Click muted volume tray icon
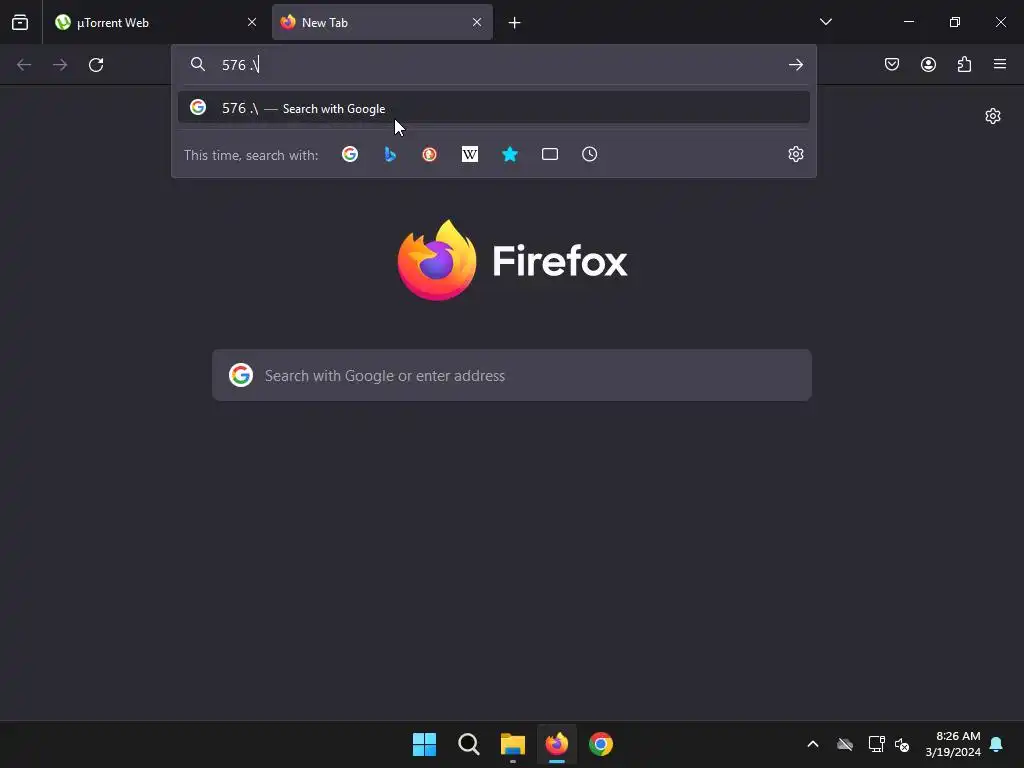The width and height of the screenshot is (1024, 768). pyautogui.click(x=902, y=744)
